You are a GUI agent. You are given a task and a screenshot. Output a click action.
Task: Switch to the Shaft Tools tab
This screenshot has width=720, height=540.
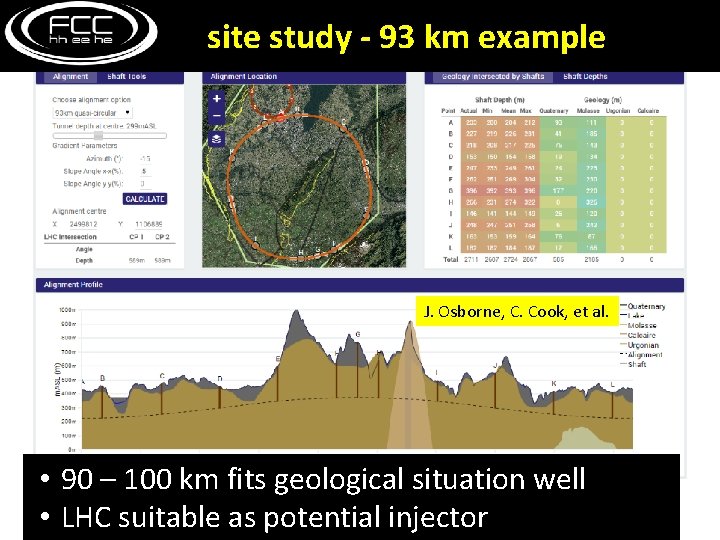(127, 77)
